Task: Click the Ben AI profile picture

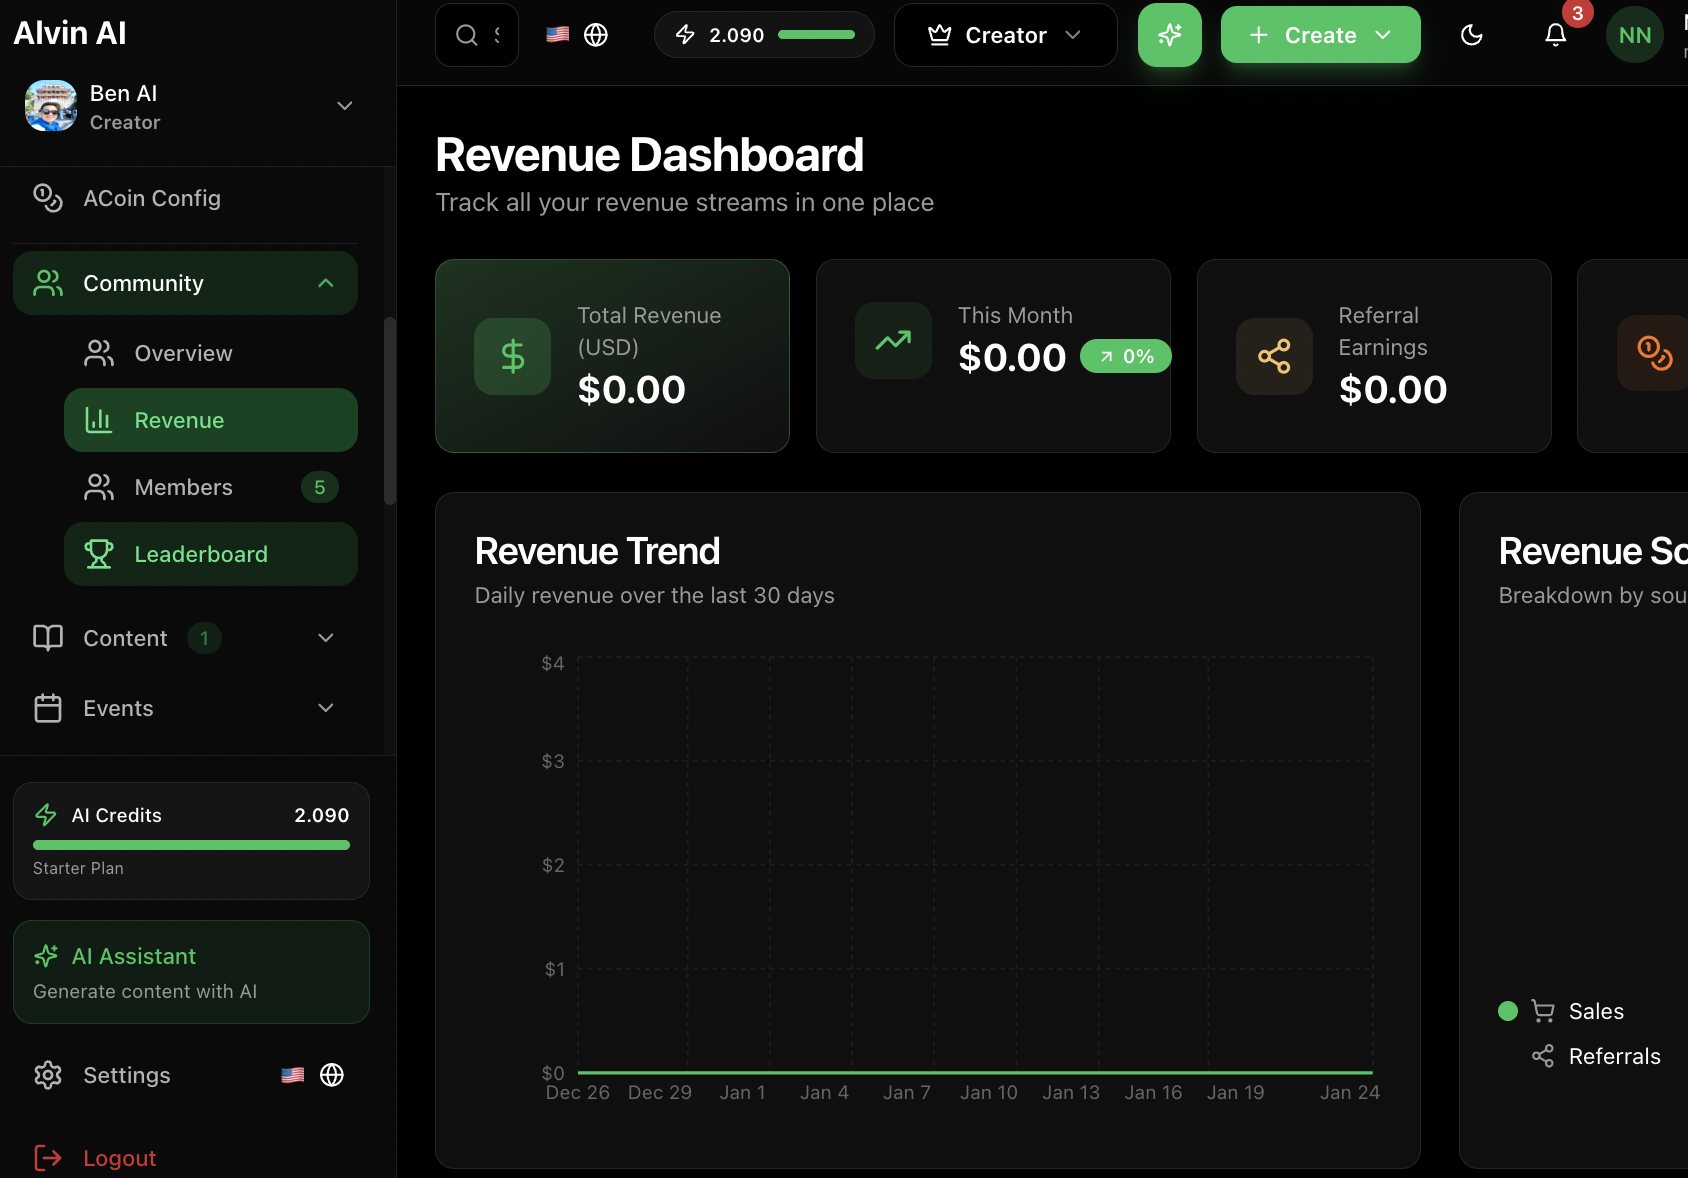Action: tap(51, 106)
